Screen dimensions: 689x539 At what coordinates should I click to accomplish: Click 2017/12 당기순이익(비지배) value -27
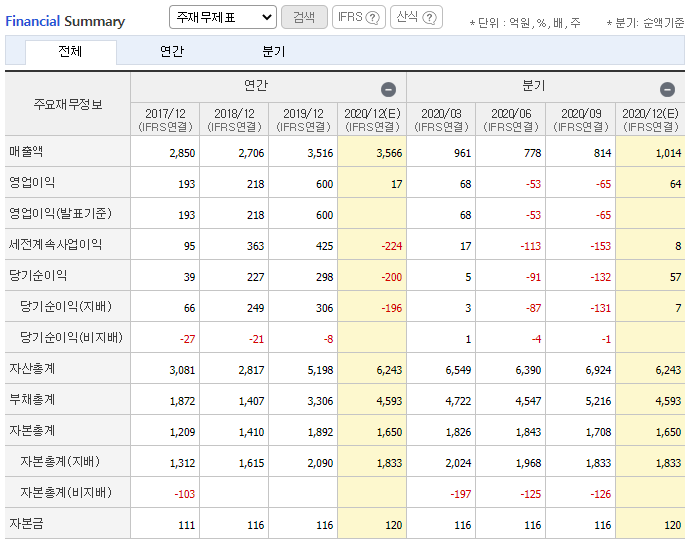click(x=188, y=339)
